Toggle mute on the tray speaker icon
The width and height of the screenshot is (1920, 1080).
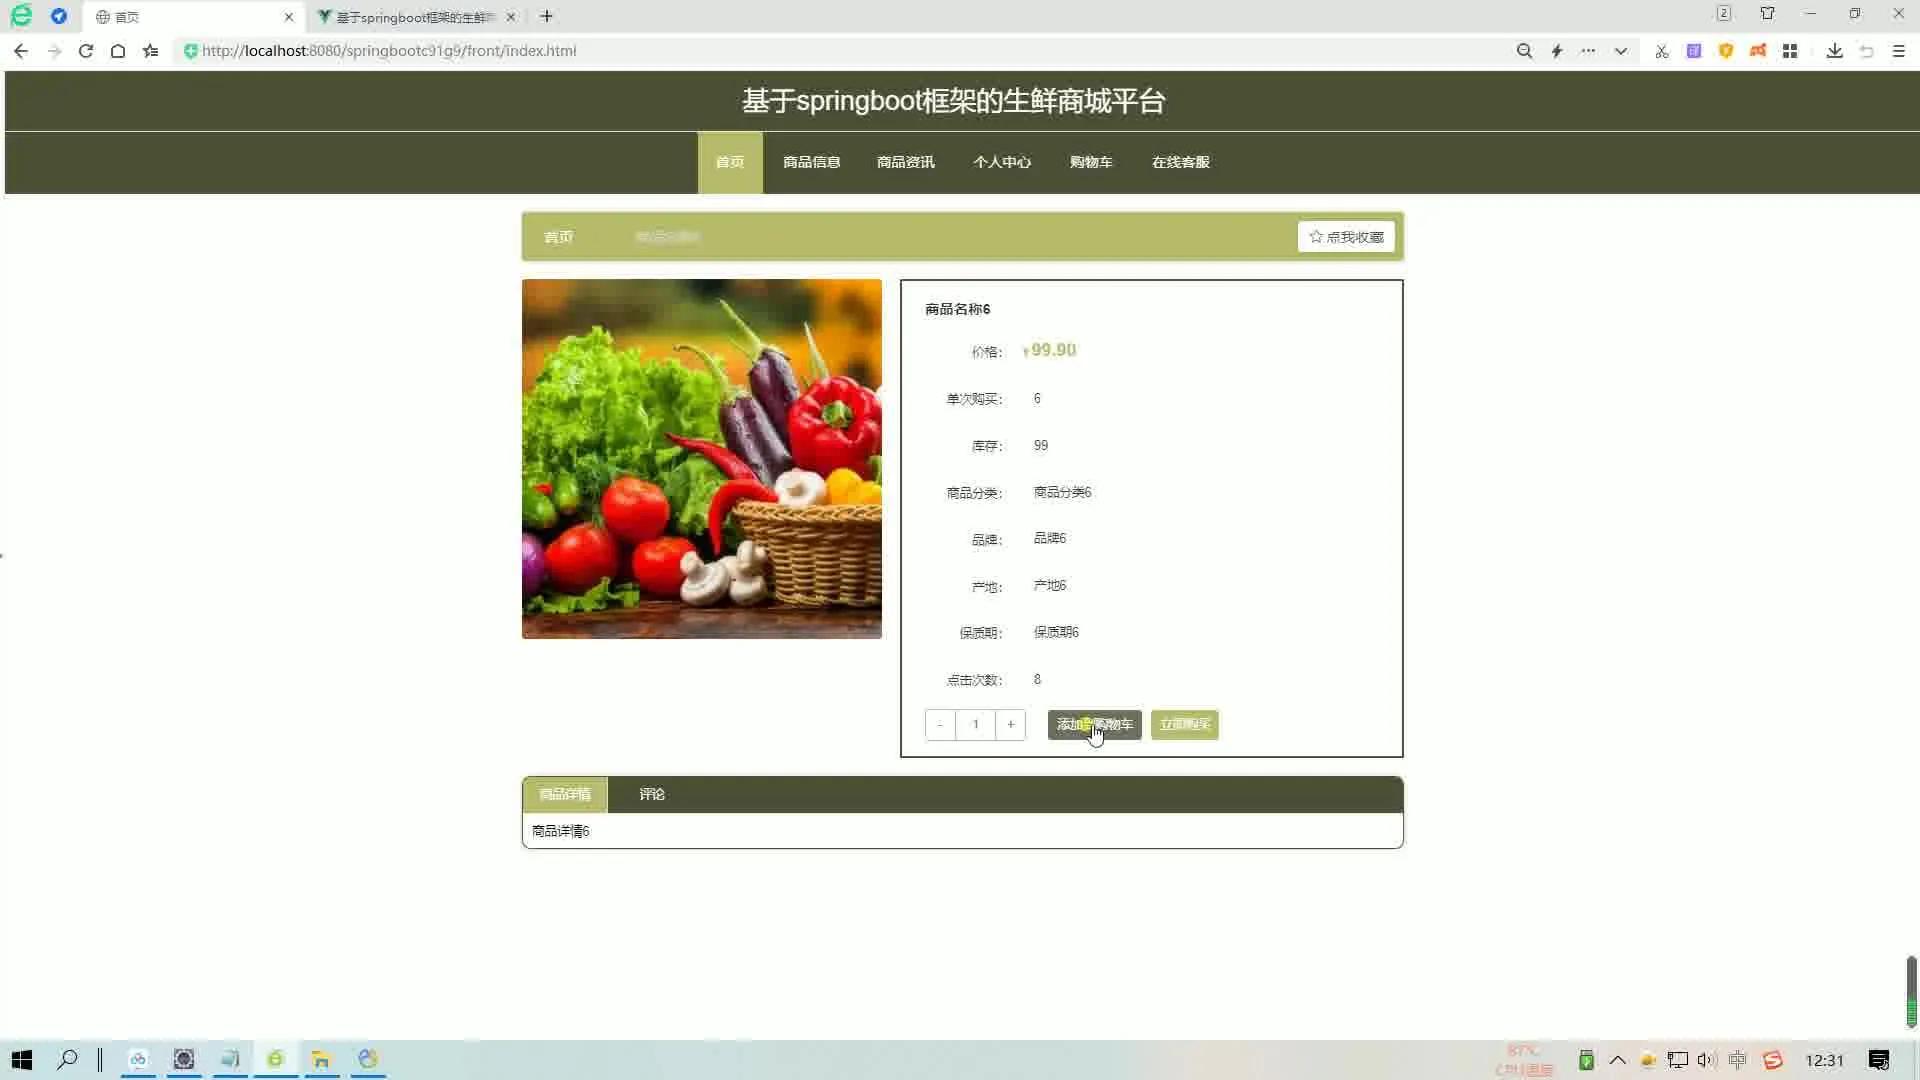pyautogui.click(x=1706, y=1060)
